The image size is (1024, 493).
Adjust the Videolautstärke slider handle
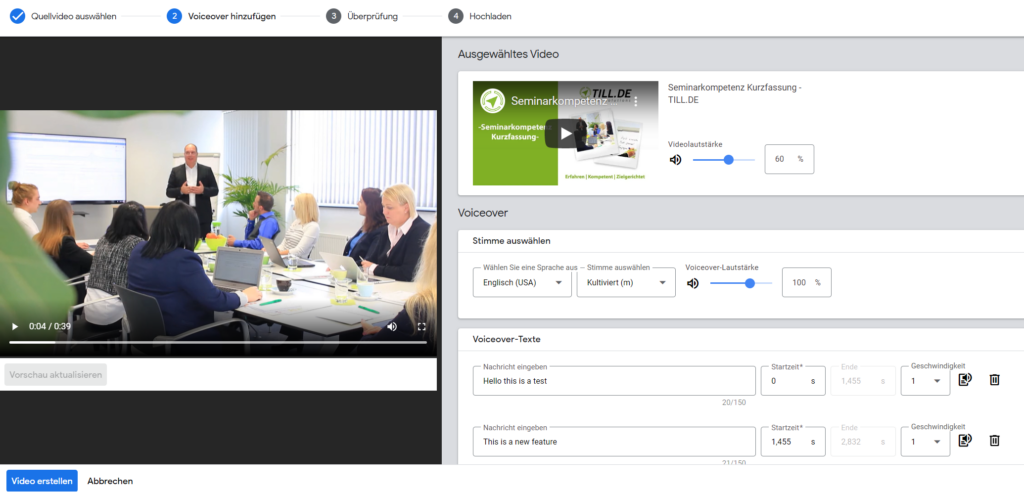(x=728, y=159)
